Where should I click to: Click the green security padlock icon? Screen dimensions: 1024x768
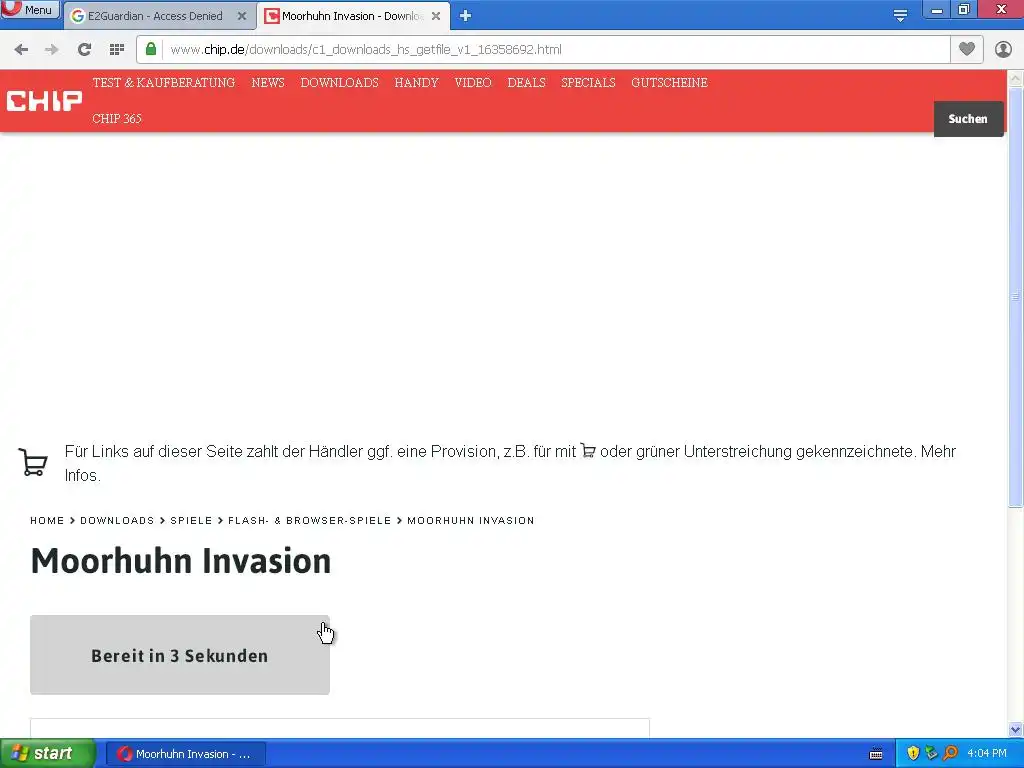[151, 49]
